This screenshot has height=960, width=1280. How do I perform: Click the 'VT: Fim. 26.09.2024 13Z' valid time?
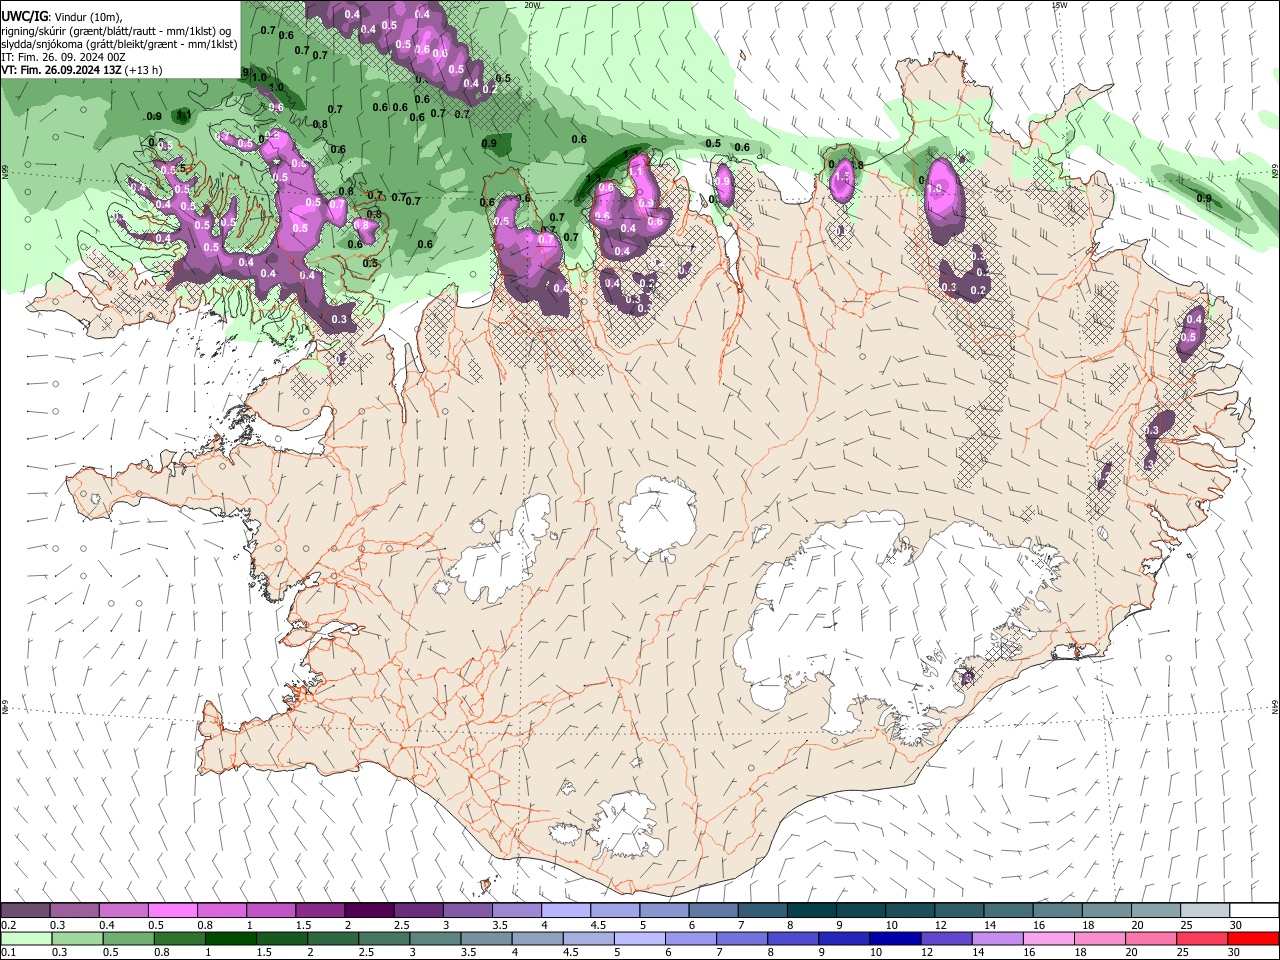tap(62, 70)
